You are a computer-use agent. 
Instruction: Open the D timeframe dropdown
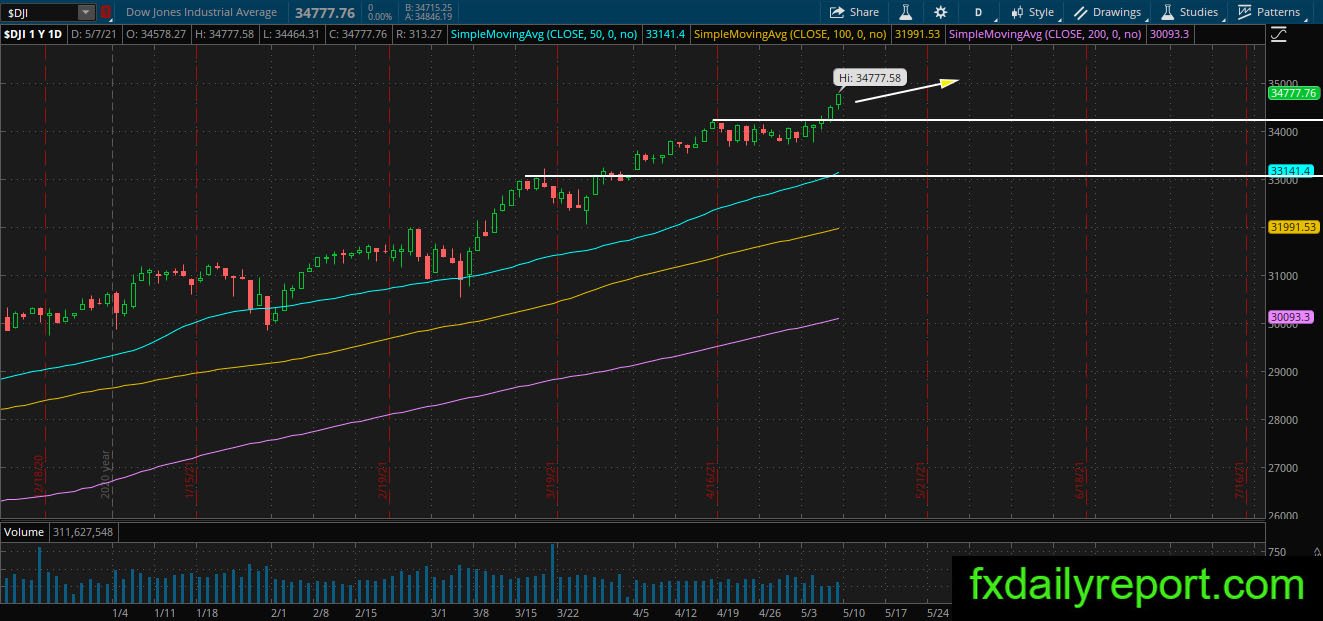point(978,12)
